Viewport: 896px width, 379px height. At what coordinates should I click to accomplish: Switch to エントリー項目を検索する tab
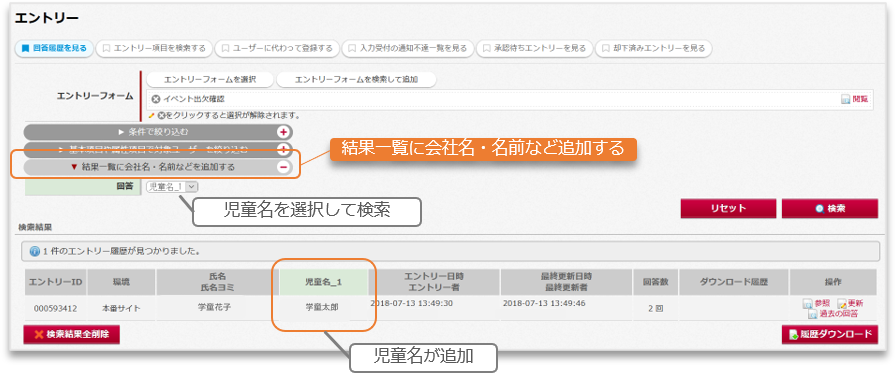[154, 49]
